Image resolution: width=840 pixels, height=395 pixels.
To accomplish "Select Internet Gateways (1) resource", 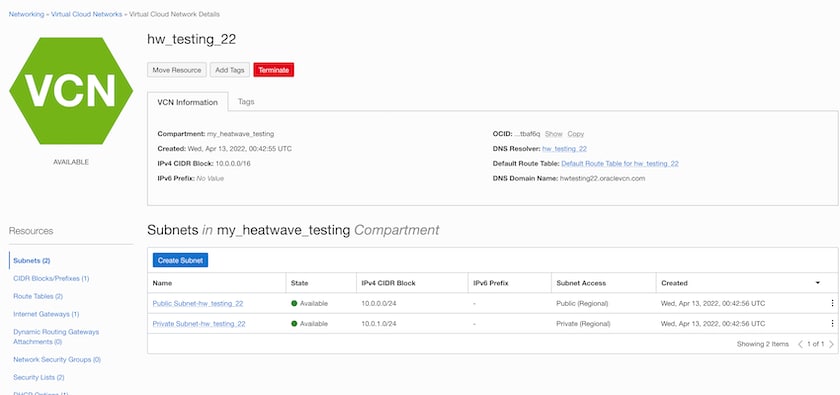I will (x=46, y=314).
